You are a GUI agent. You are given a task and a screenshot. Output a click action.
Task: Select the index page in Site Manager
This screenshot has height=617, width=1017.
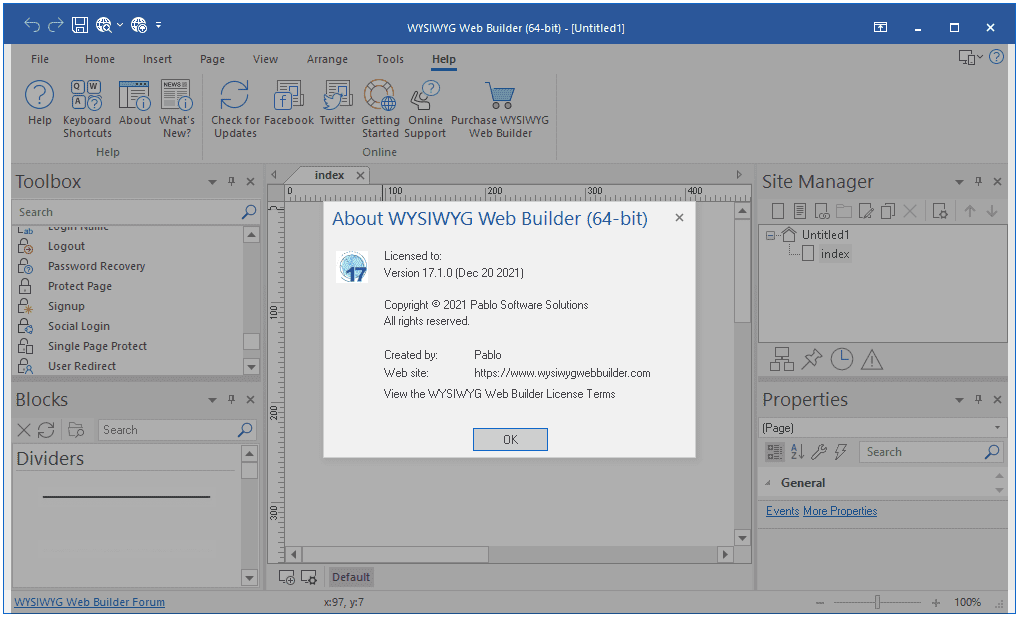click(835, 254)
